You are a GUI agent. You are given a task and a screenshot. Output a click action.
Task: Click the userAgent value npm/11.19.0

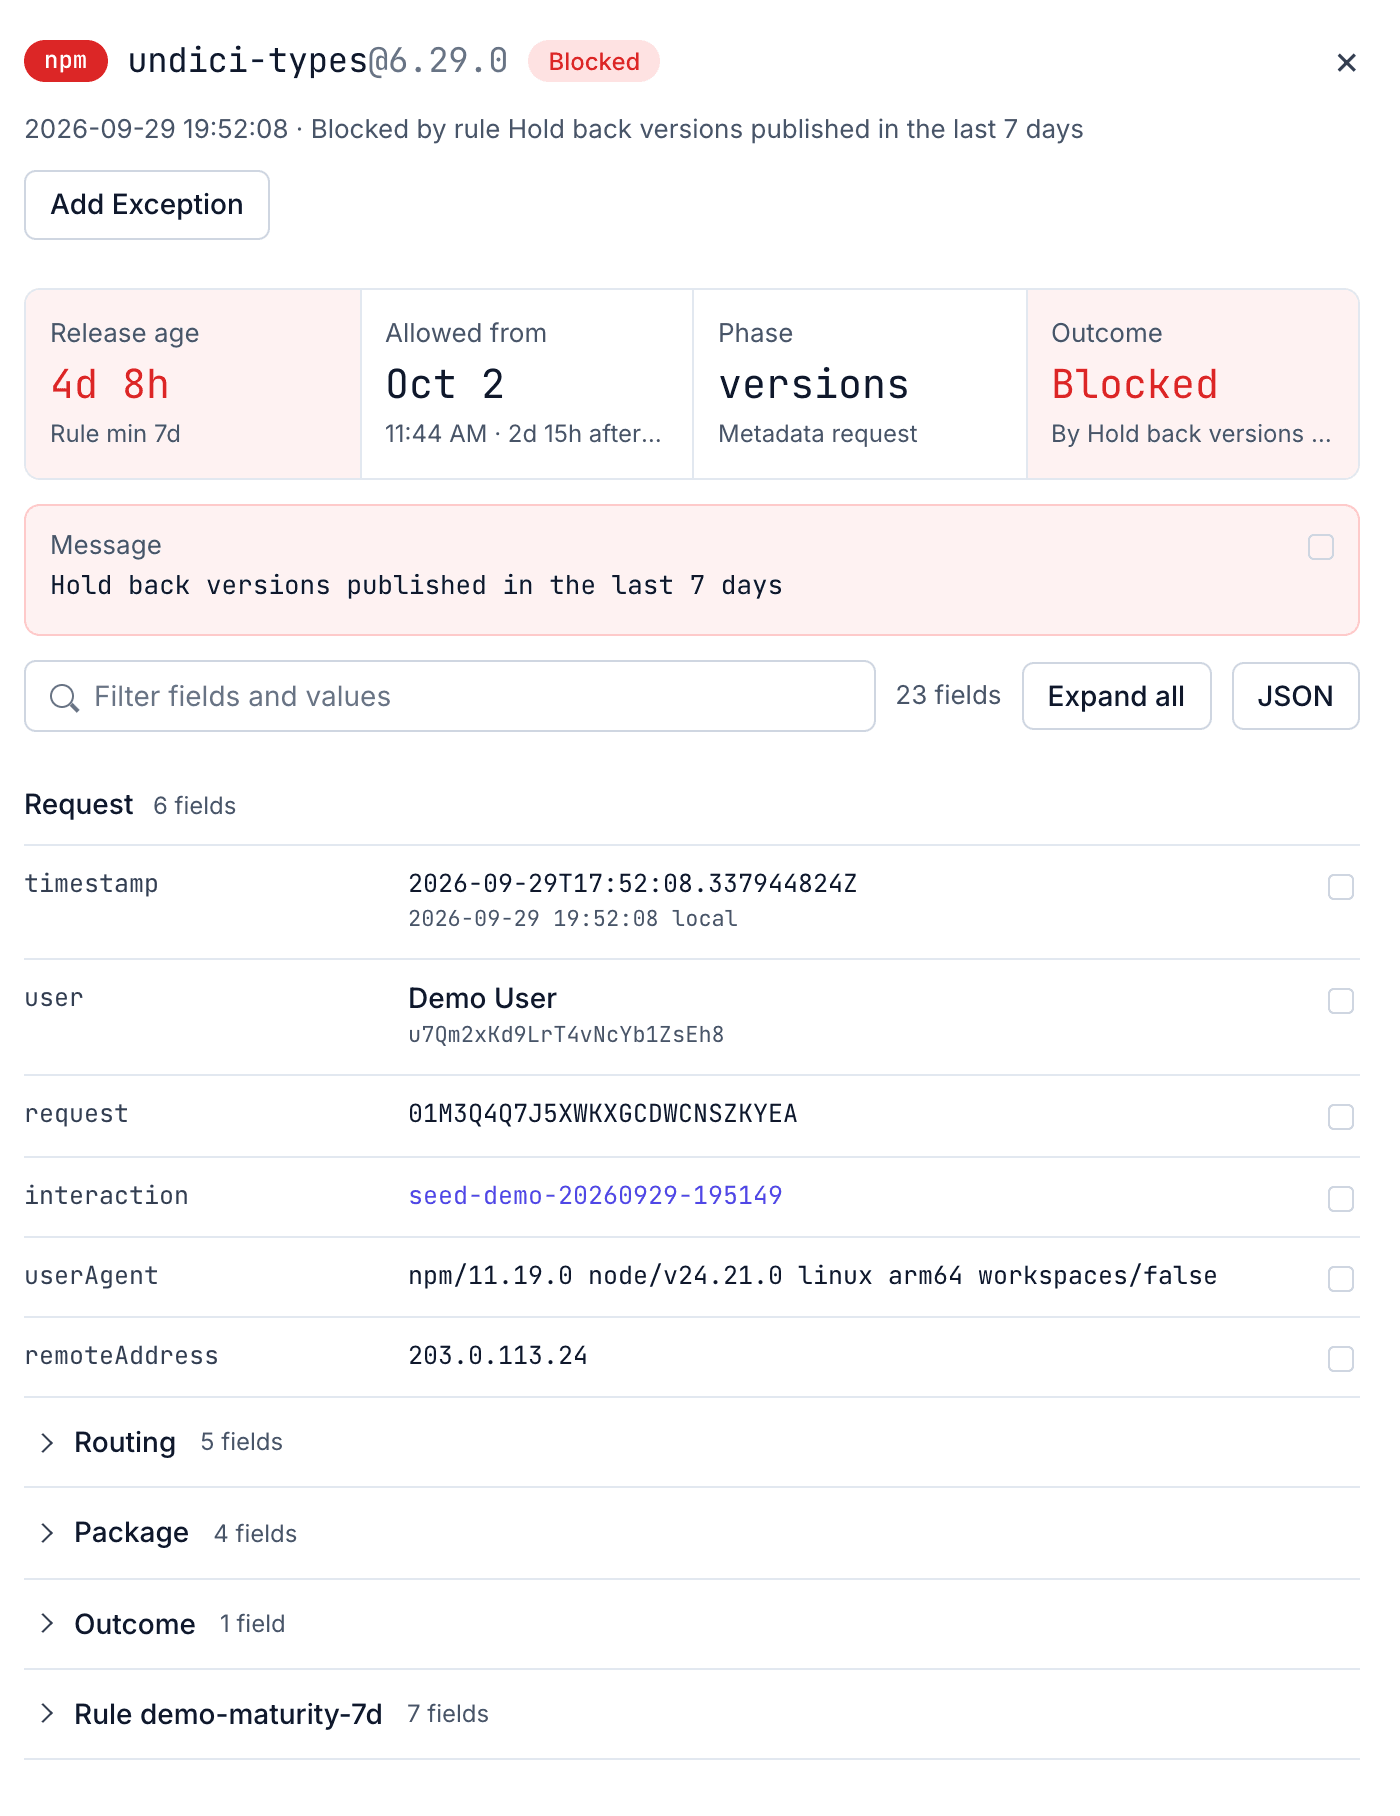point(812,1276)
